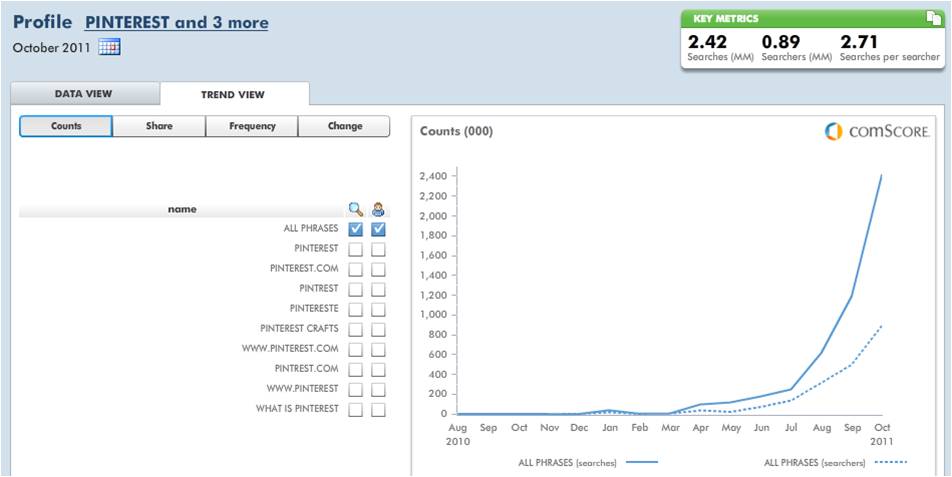Click 'ALL PHRASES (searches)' solid line legend
The width and height of the screenshot is (952, 477).
[588, 462]
